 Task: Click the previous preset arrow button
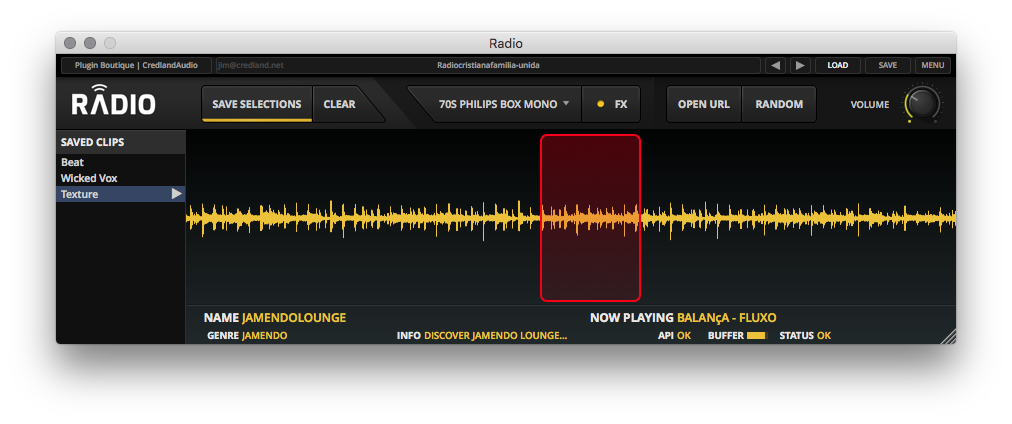[x=776, y=65]
